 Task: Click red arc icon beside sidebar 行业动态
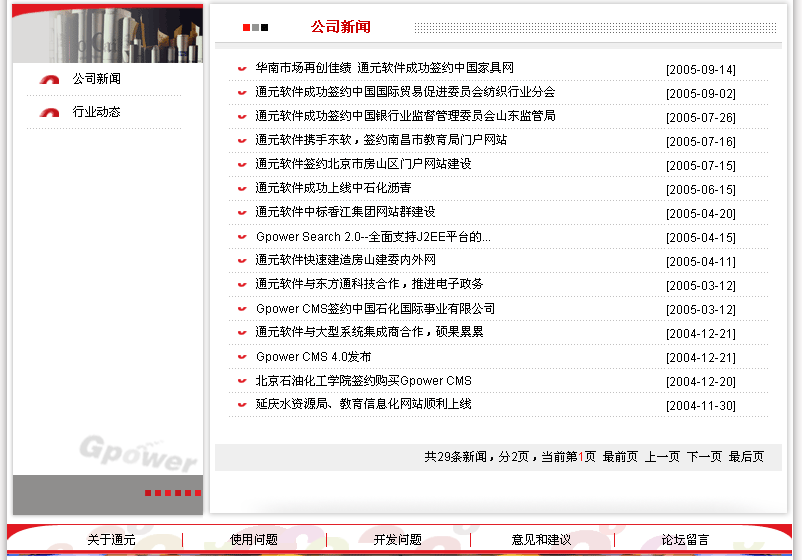click(x=50, y=113)
